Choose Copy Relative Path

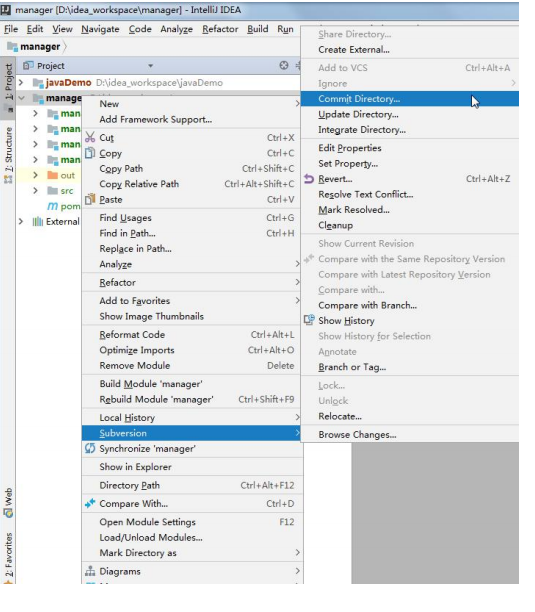(192, 184)
